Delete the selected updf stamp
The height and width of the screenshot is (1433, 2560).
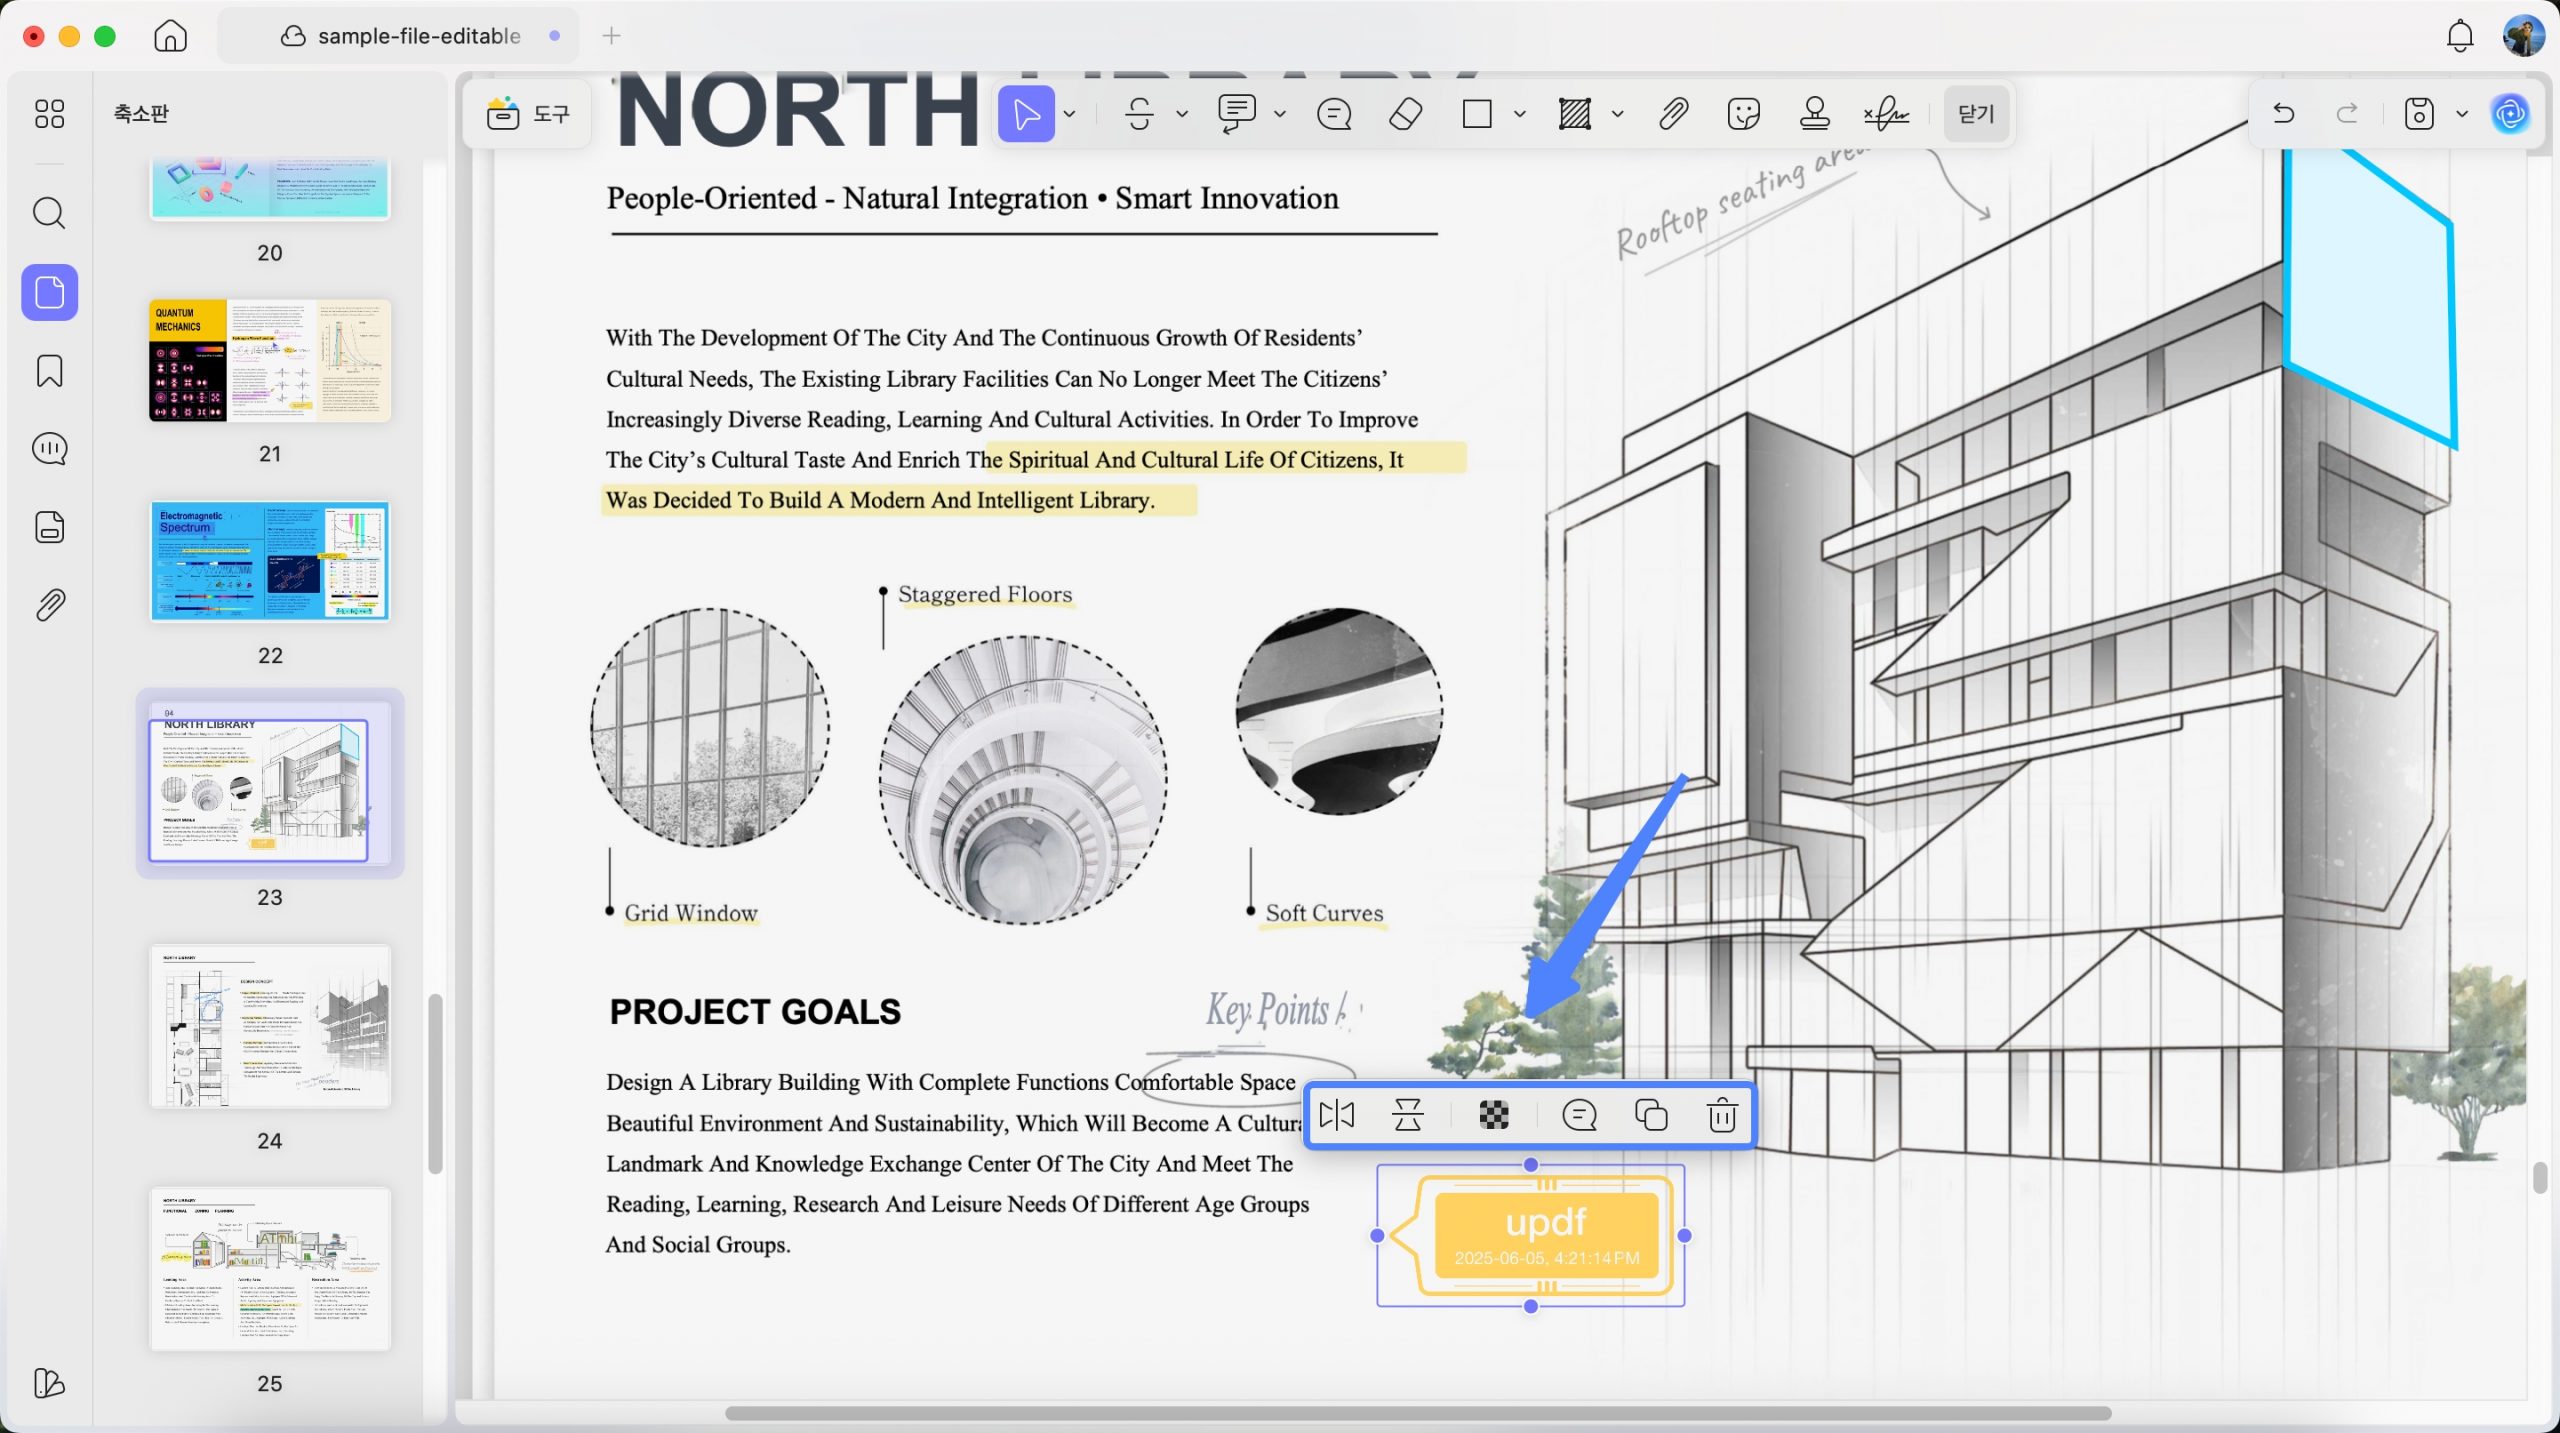click(1721, 1115)
